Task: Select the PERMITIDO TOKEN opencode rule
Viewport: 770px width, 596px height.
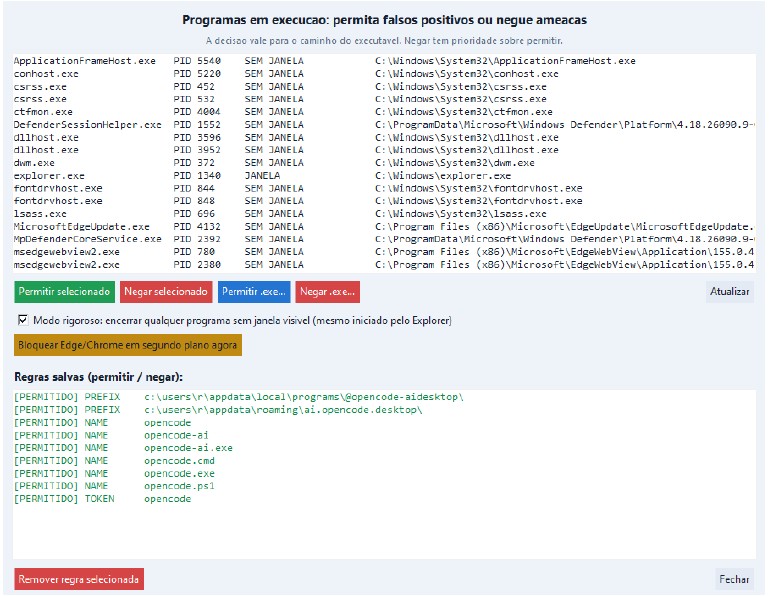Action: [384, 499]
